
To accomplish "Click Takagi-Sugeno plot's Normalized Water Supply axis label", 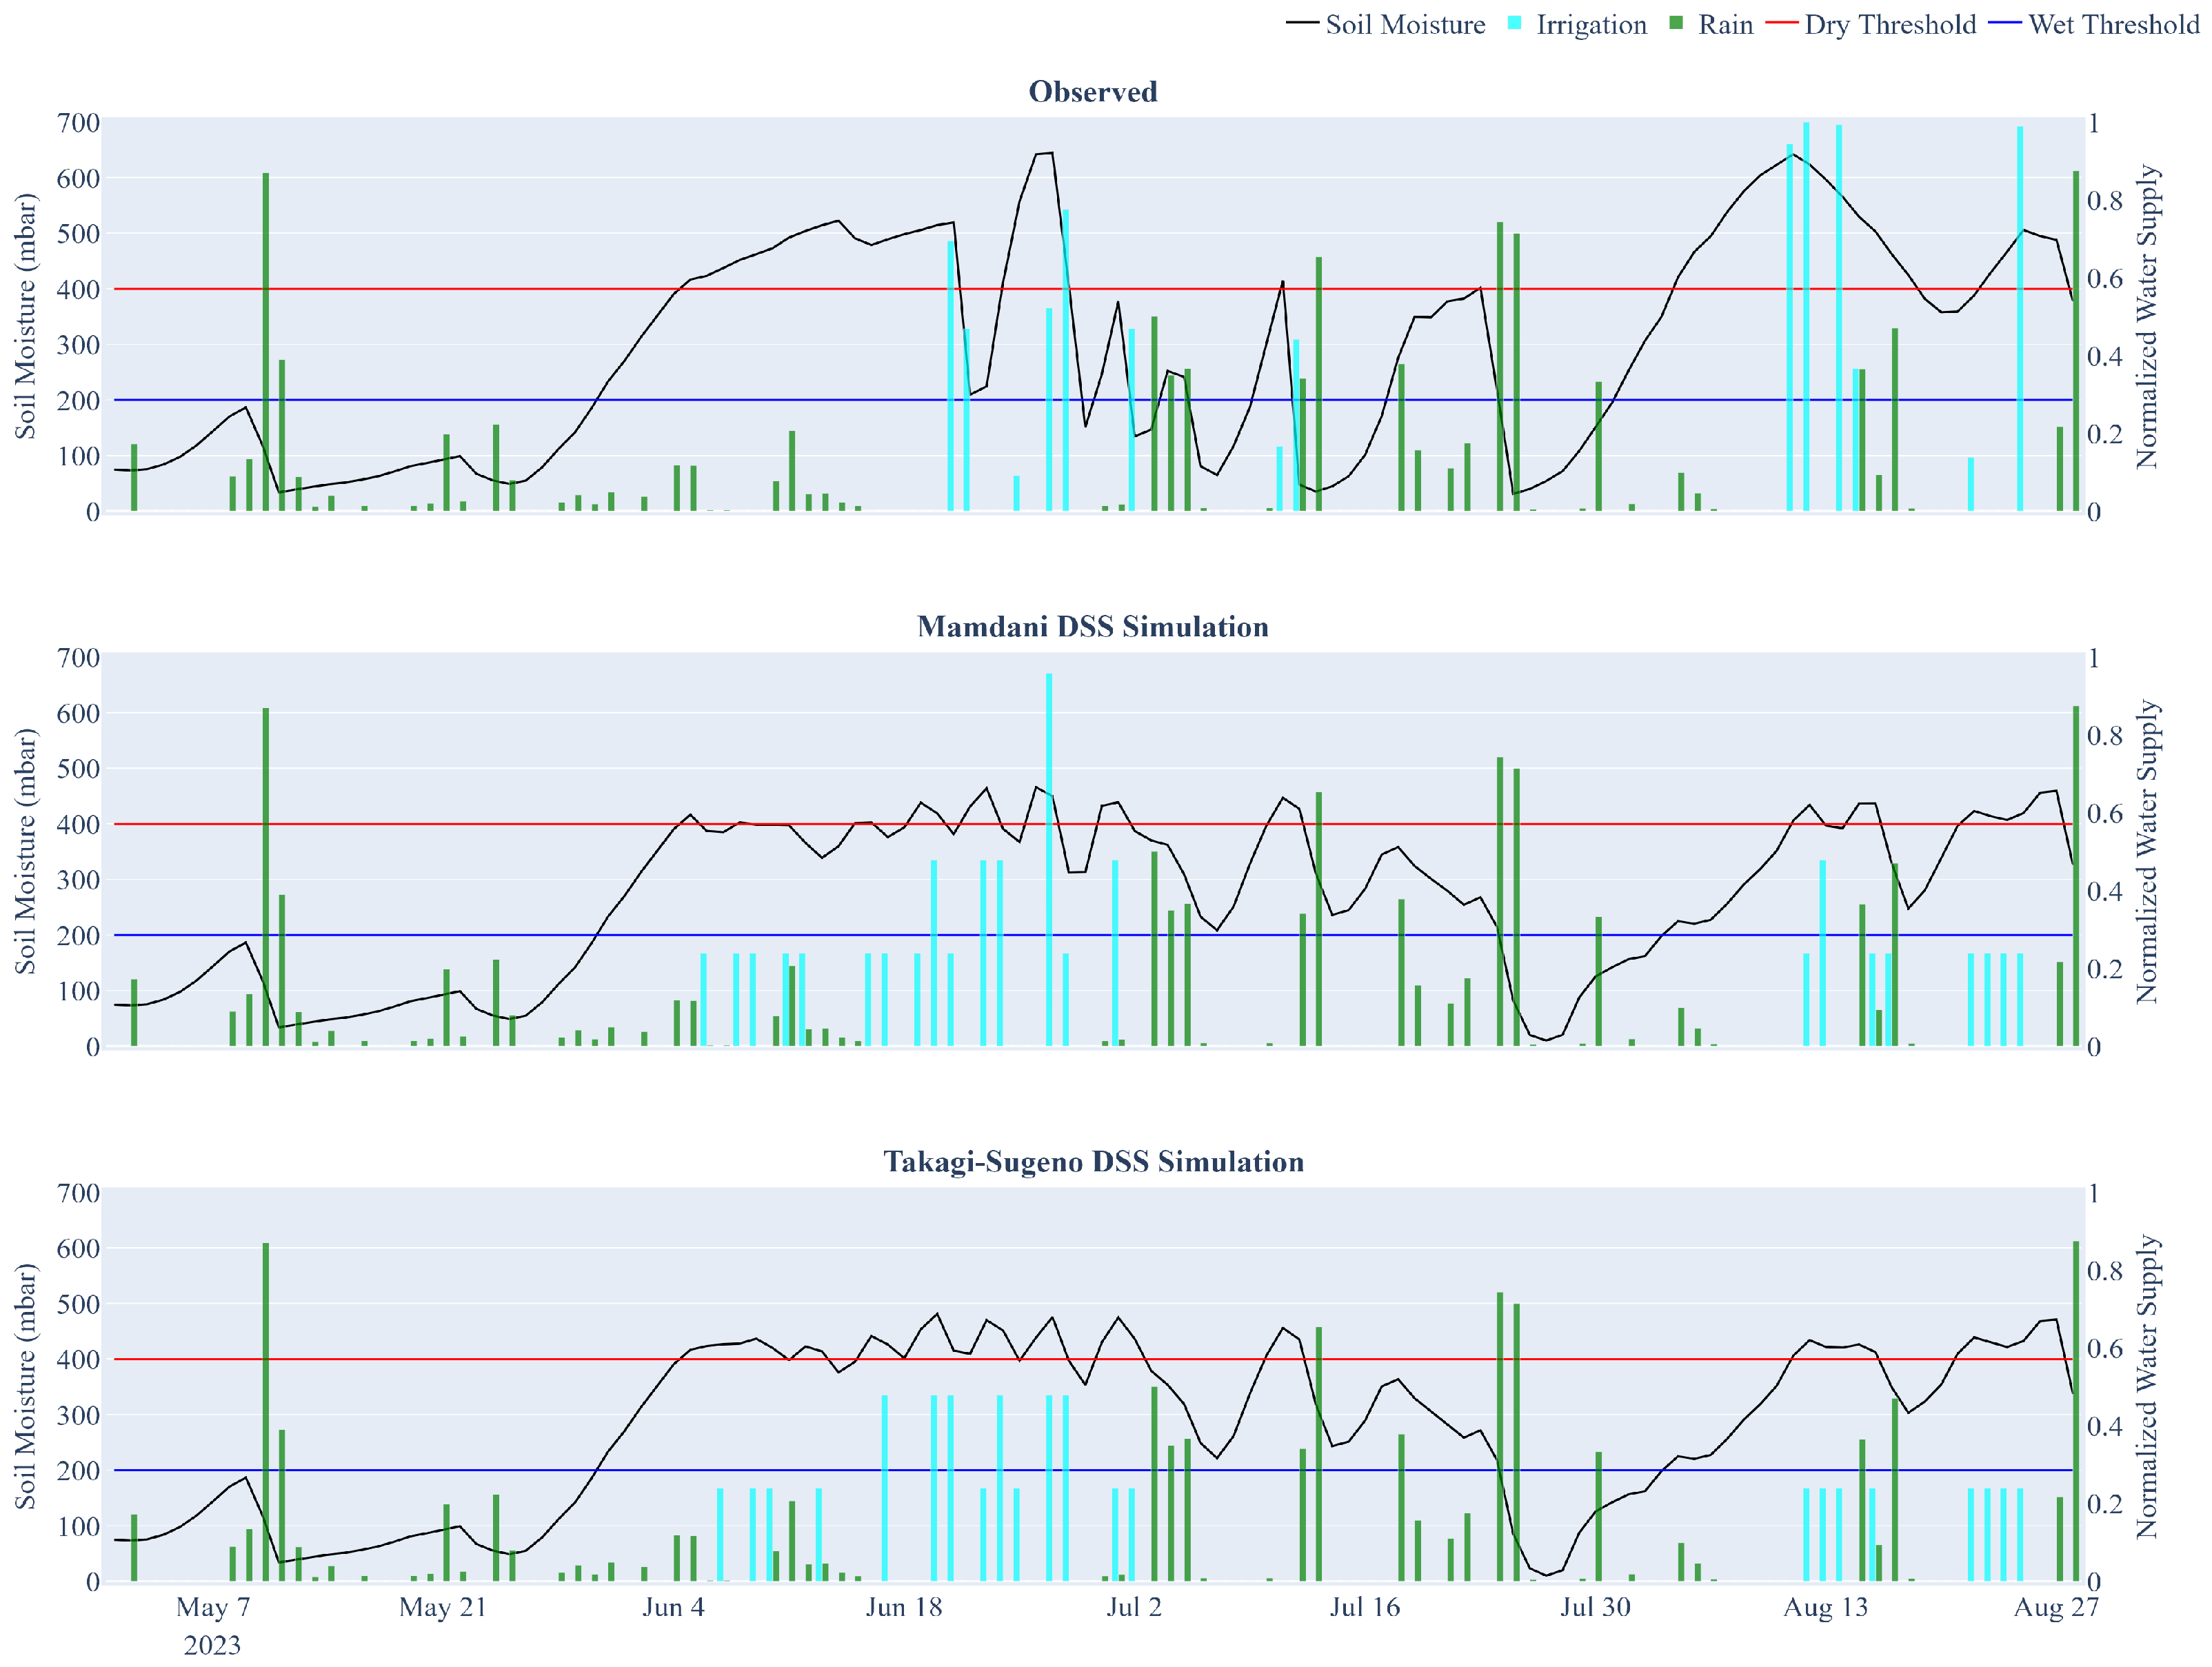I will pos(2148,1387).
